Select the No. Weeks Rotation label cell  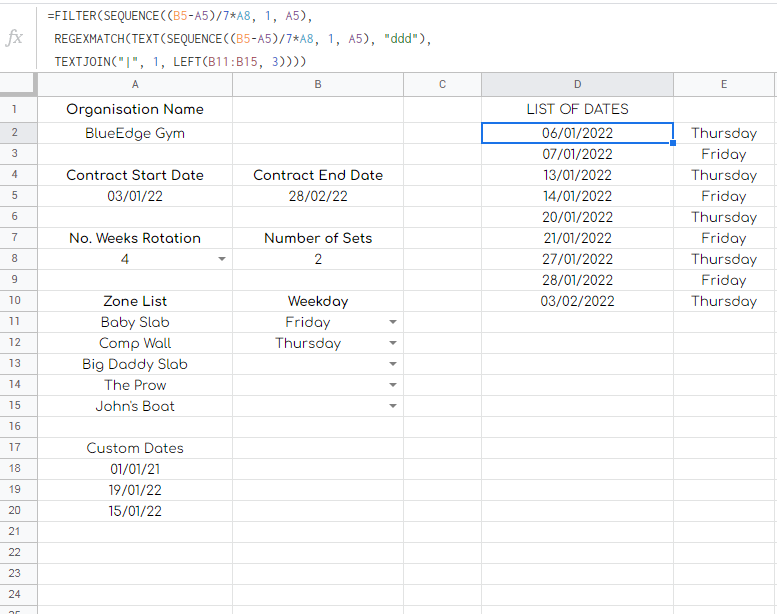pyautogui.click(x=135, y=238)
